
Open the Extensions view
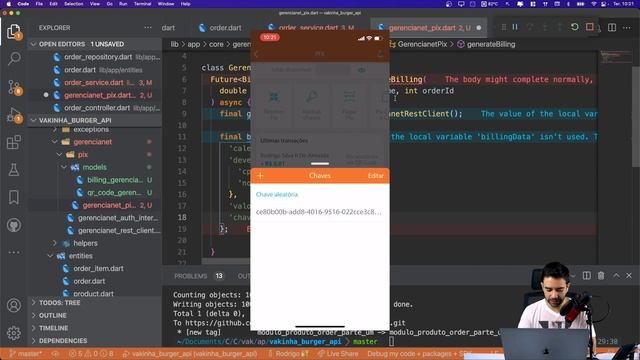14,142
